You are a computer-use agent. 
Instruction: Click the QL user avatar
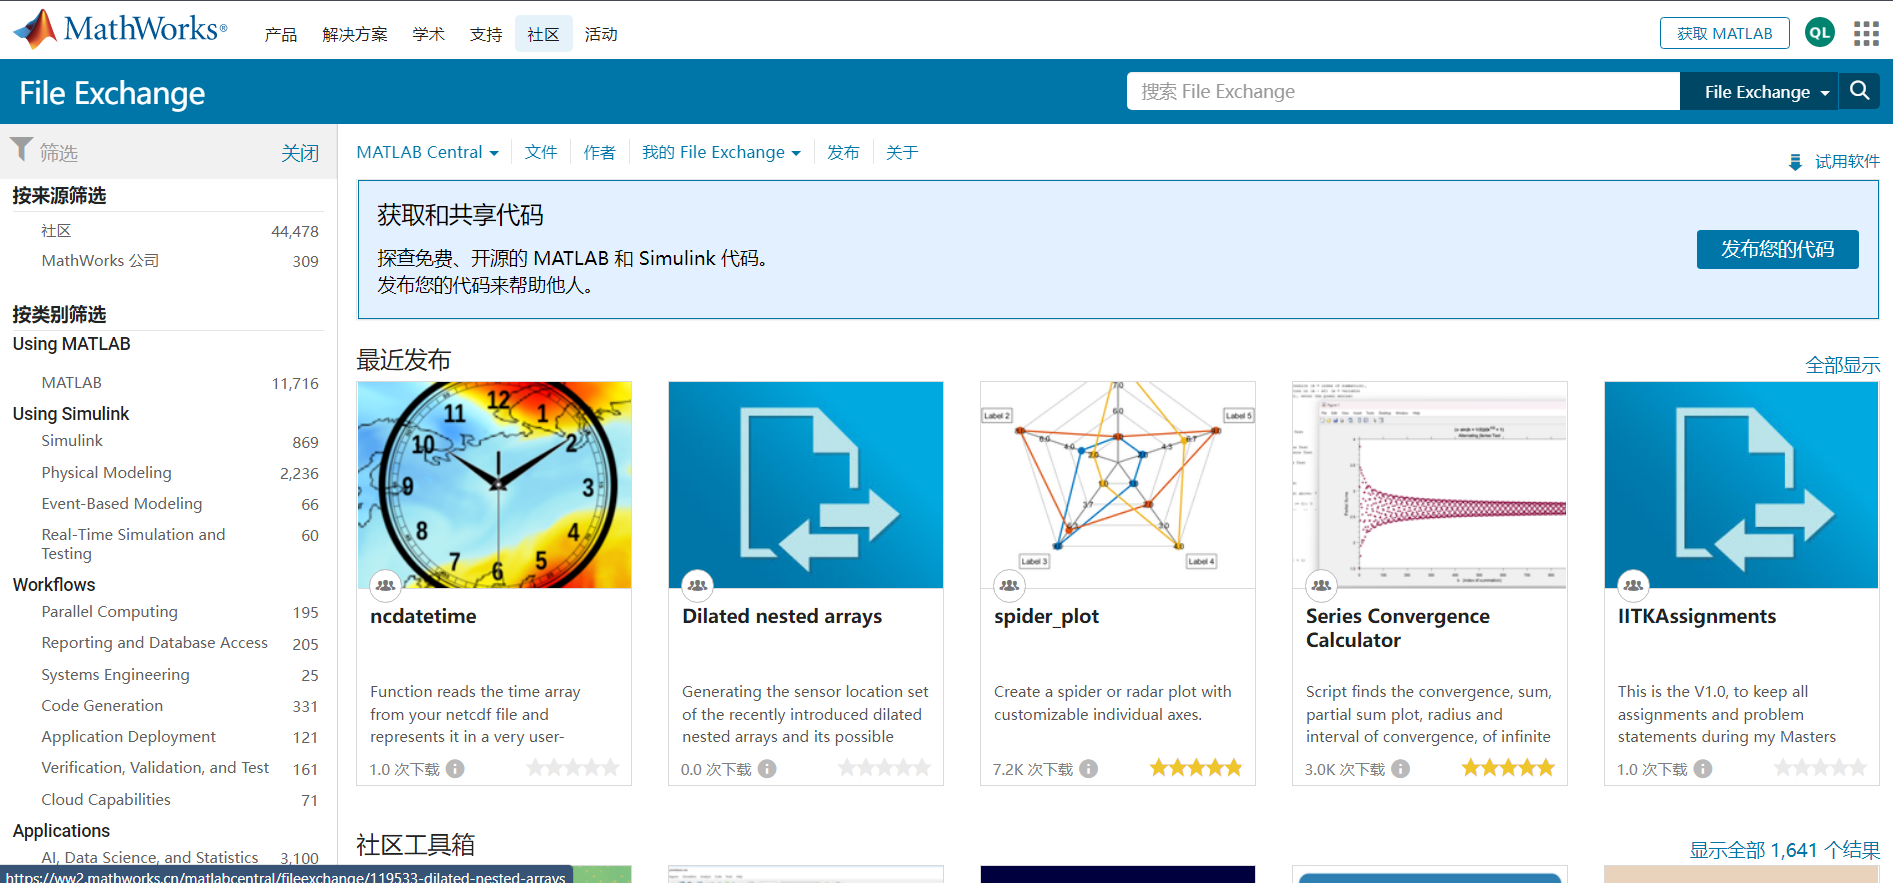click(x=1819, y=33)
